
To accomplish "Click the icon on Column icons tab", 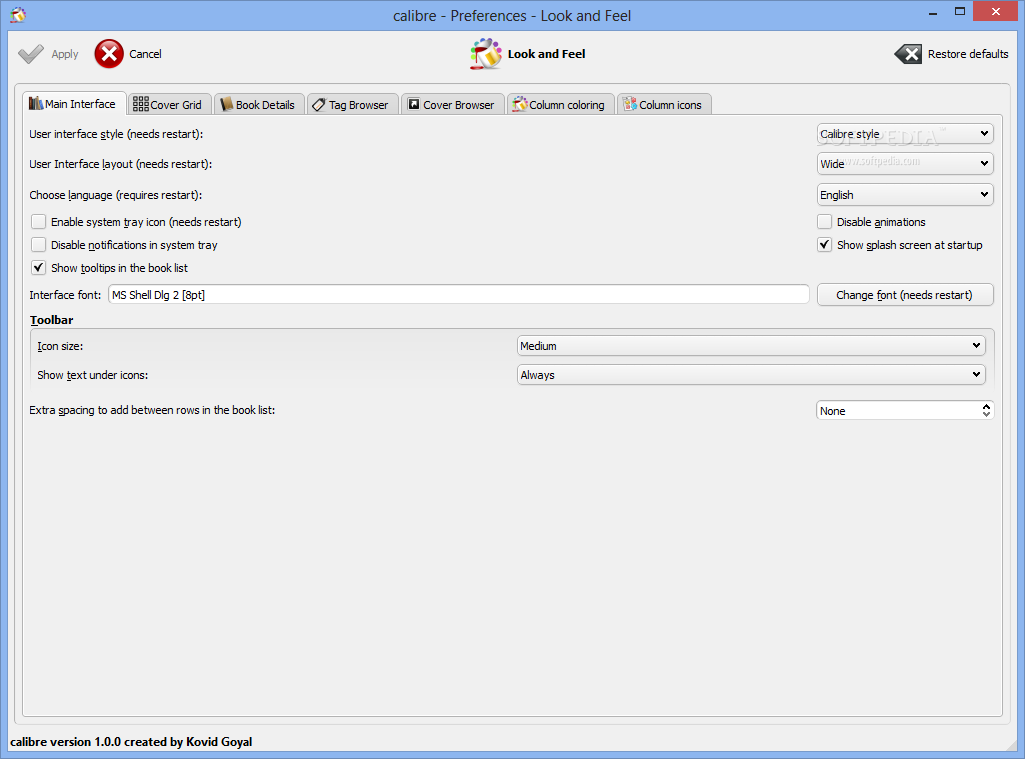I will pos(630,104).
